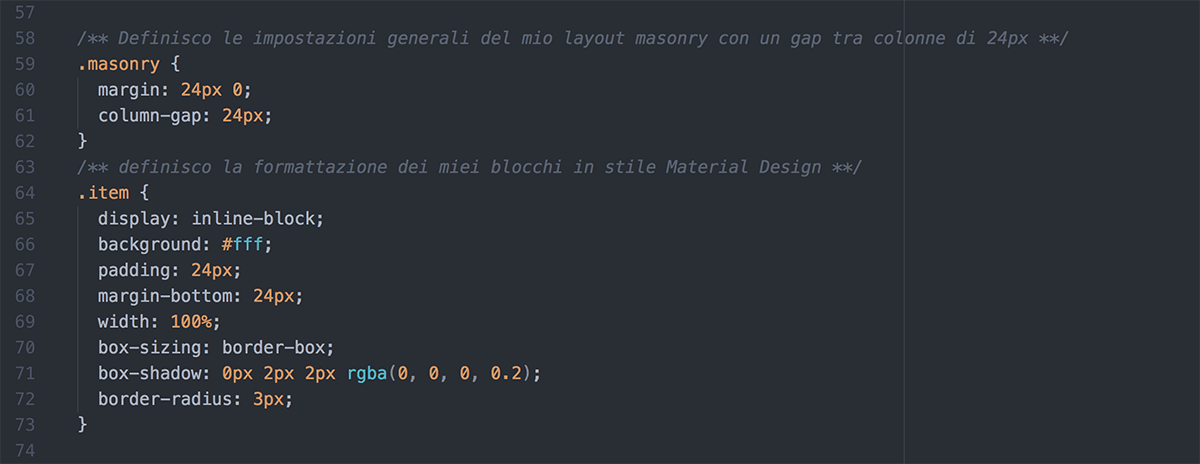Click line number 59 in the gutter
Screen dimensions: 1200x464
[27, 64]
